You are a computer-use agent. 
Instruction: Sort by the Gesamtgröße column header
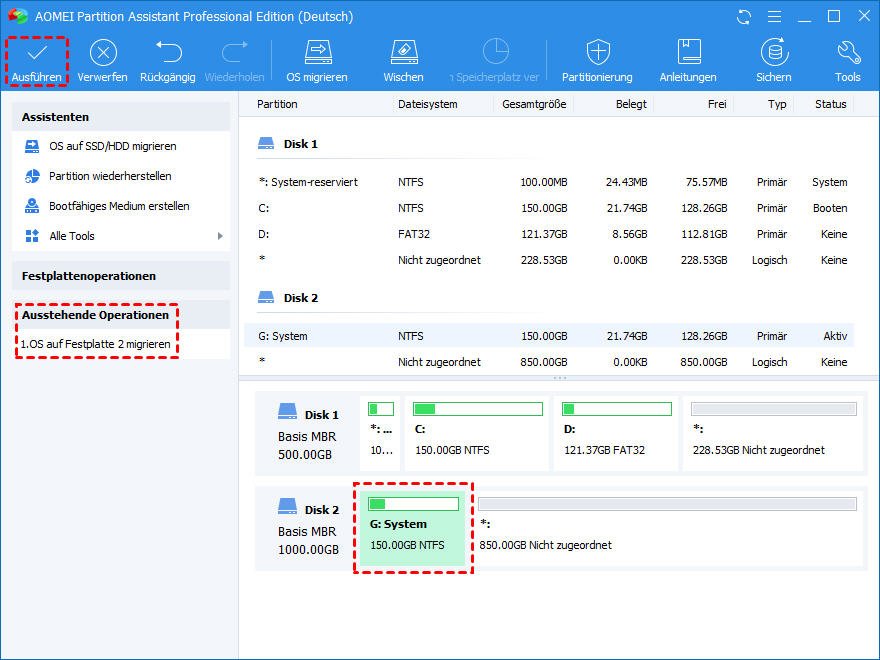coord(534,104)
